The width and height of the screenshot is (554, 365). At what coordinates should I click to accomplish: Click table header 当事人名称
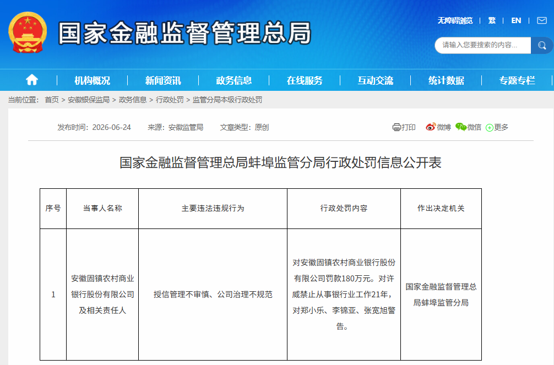pyautogui.click(x=102, y=208)
